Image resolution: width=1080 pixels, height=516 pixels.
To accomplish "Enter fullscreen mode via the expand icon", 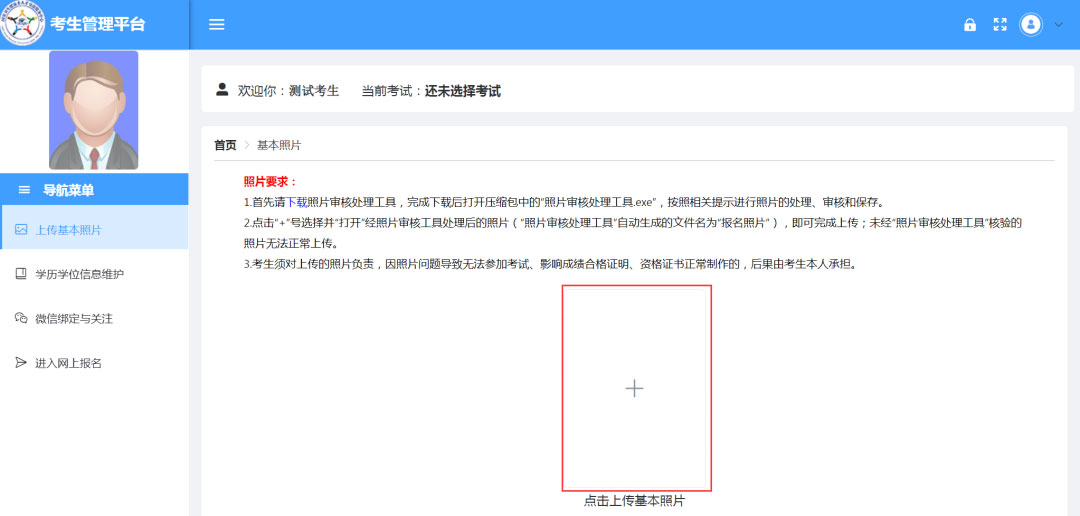I will [x=999, y=25].
